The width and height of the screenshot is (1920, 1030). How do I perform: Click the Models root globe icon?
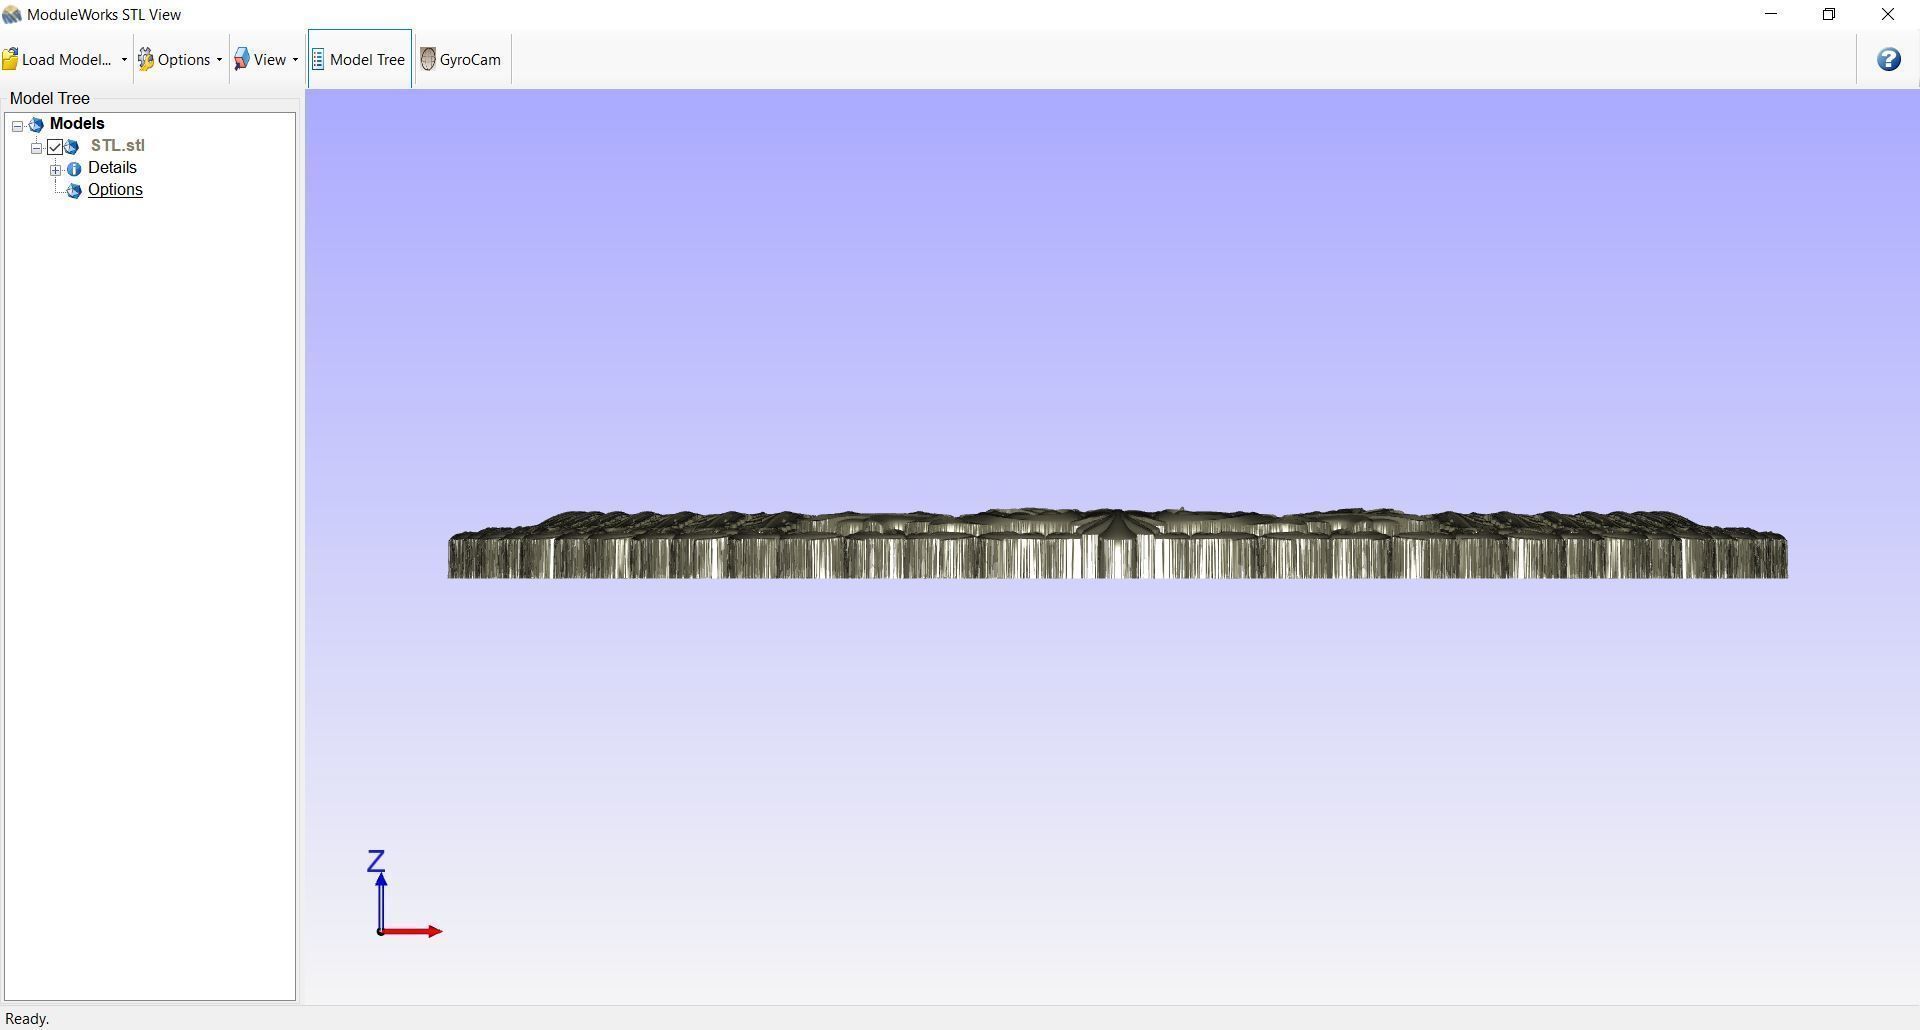36,125
